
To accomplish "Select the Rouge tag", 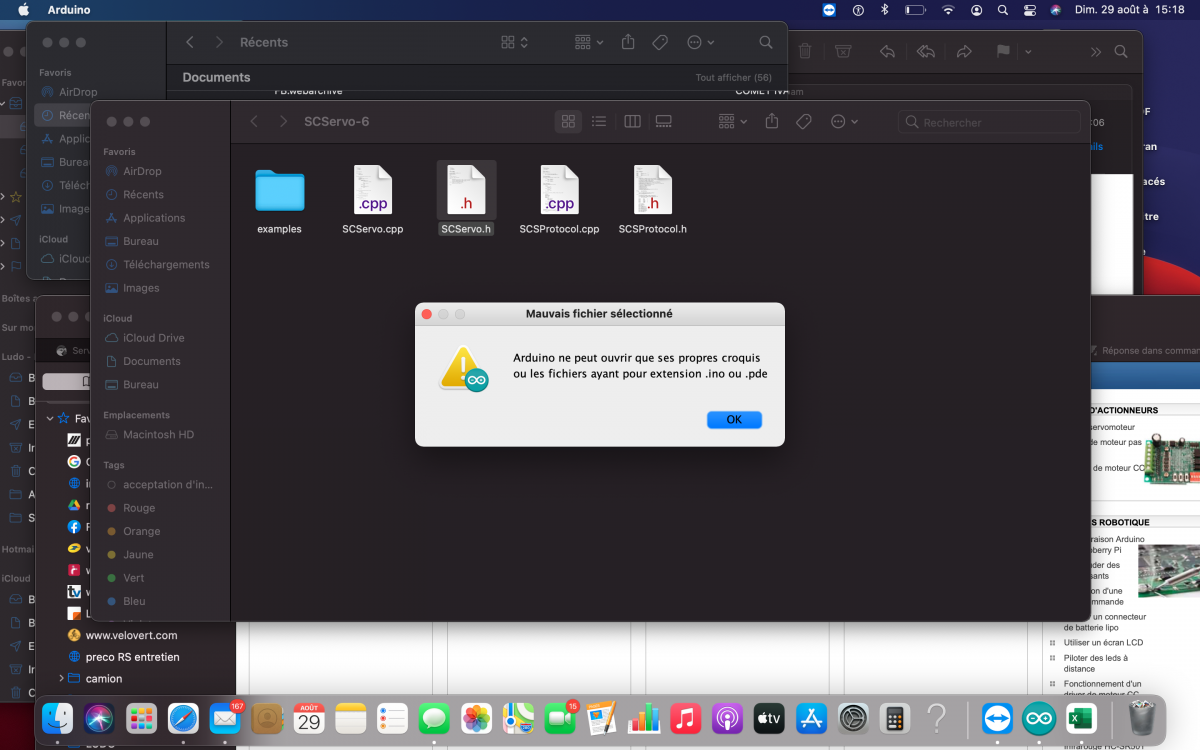I will (141, 508).
